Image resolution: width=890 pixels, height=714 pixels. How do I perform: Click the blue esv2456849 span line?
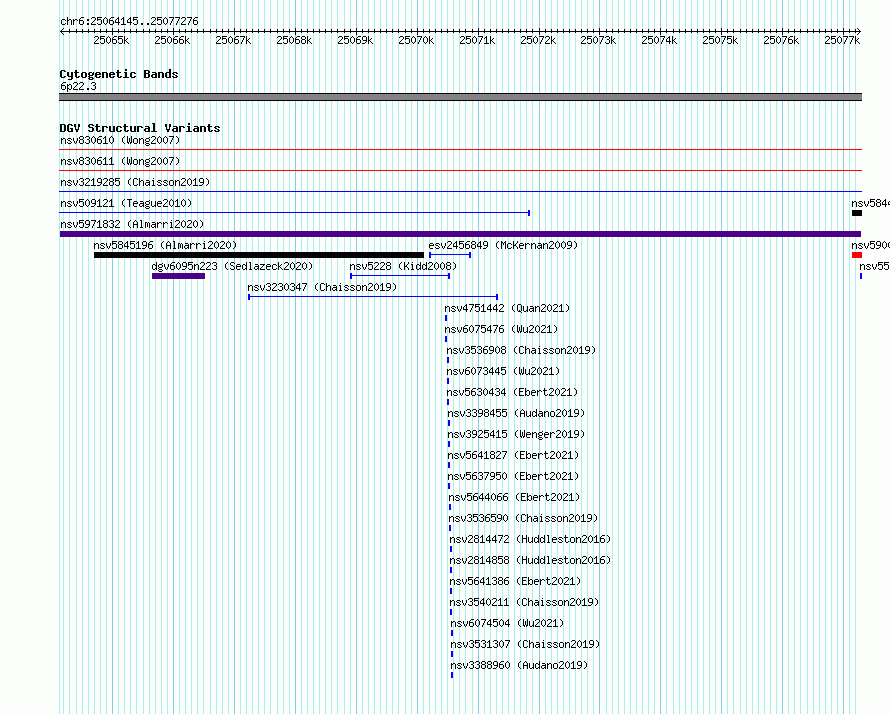(450, 255)
